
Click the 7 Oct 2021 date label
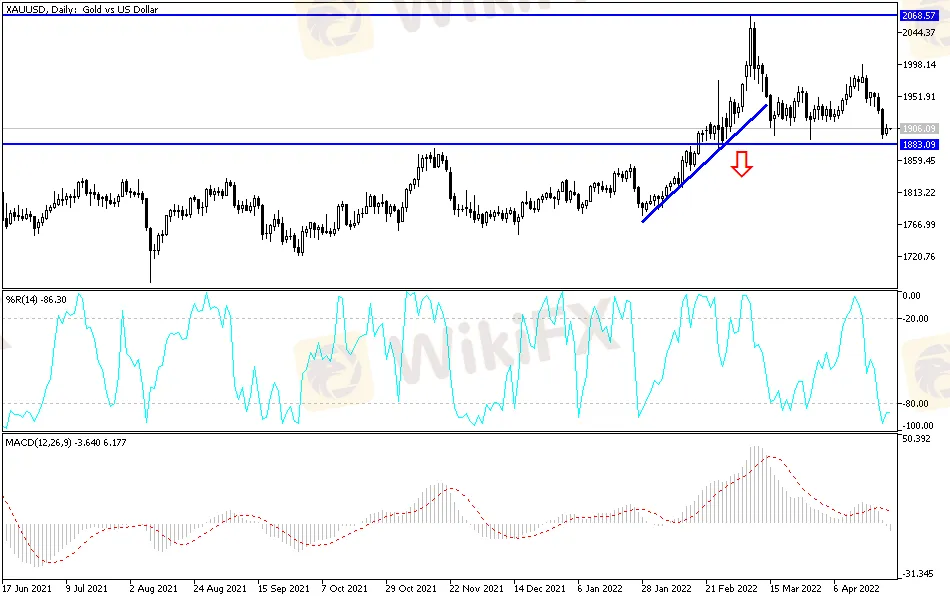pyautogui.click(x=344, y=588)
